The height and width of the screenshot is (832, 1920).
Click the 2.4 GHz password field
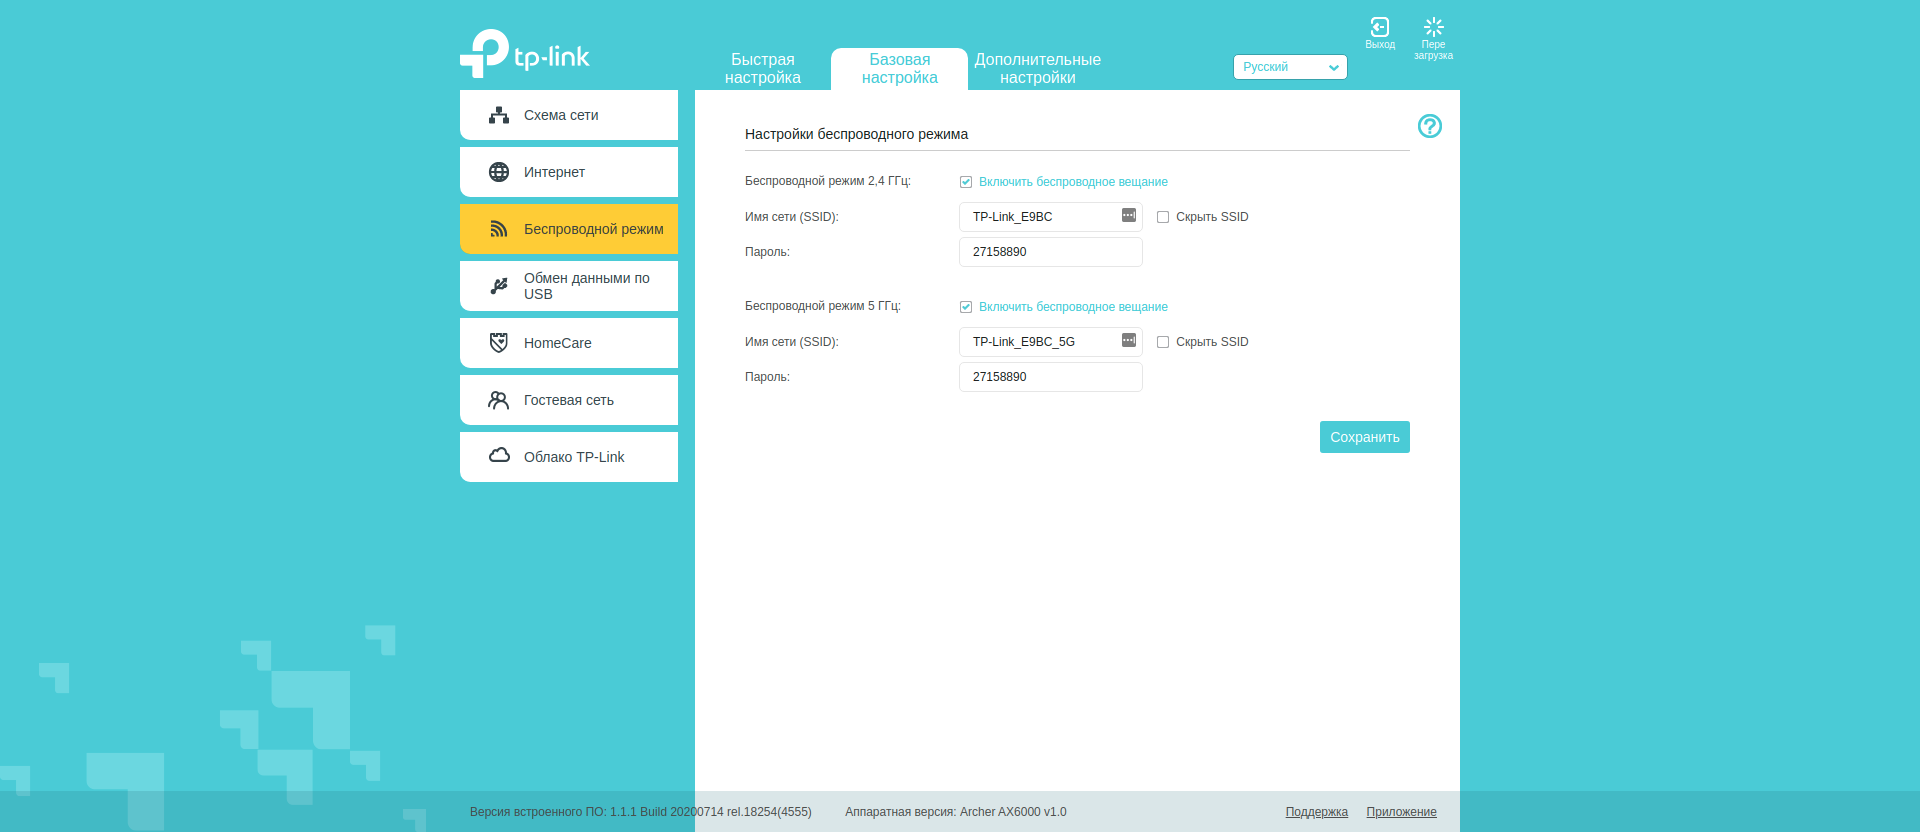tap(1050, 252)
